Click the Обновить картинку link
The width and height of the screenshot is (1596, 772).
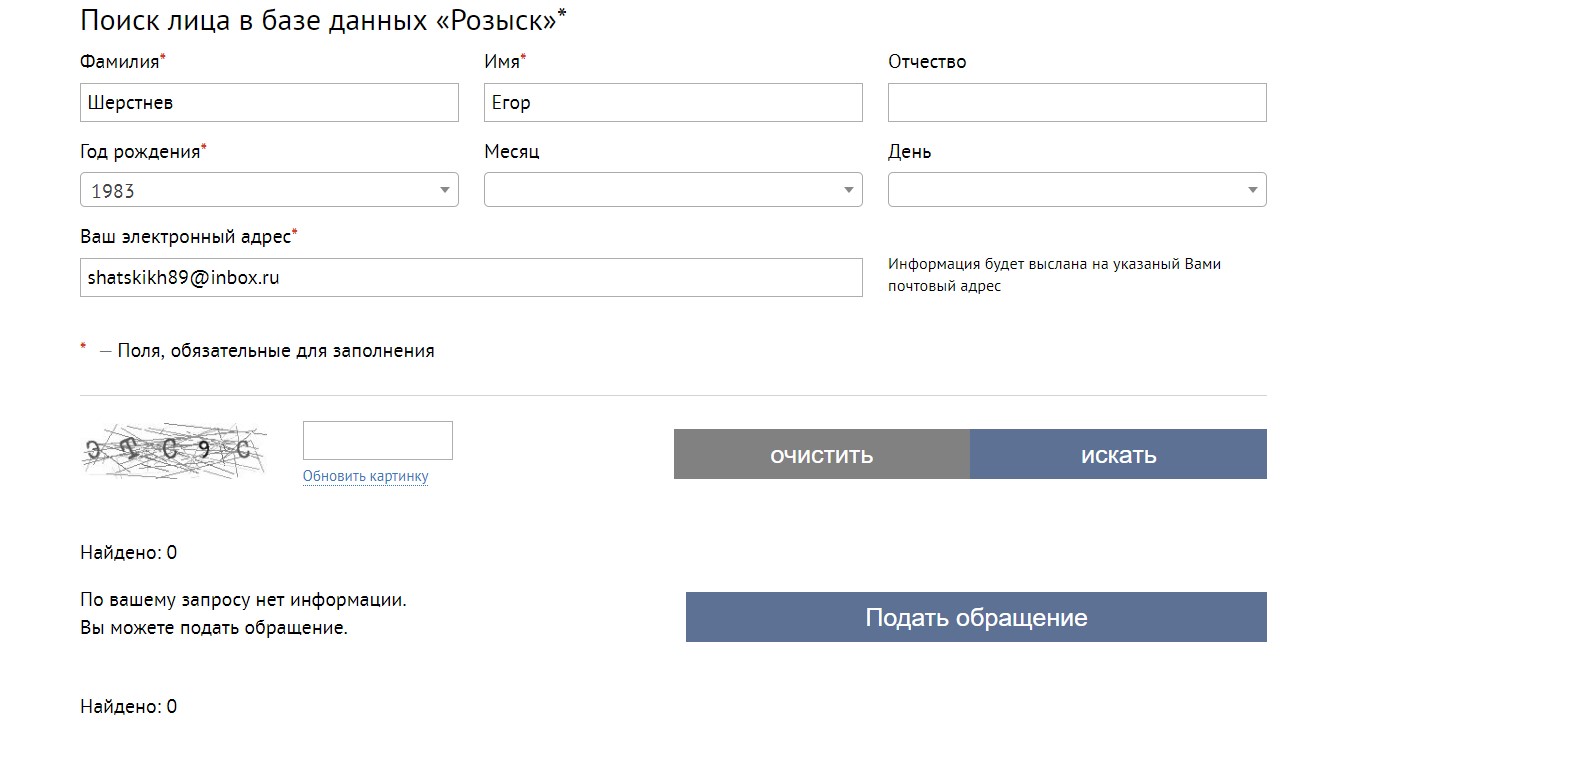(x=366, y=476)
